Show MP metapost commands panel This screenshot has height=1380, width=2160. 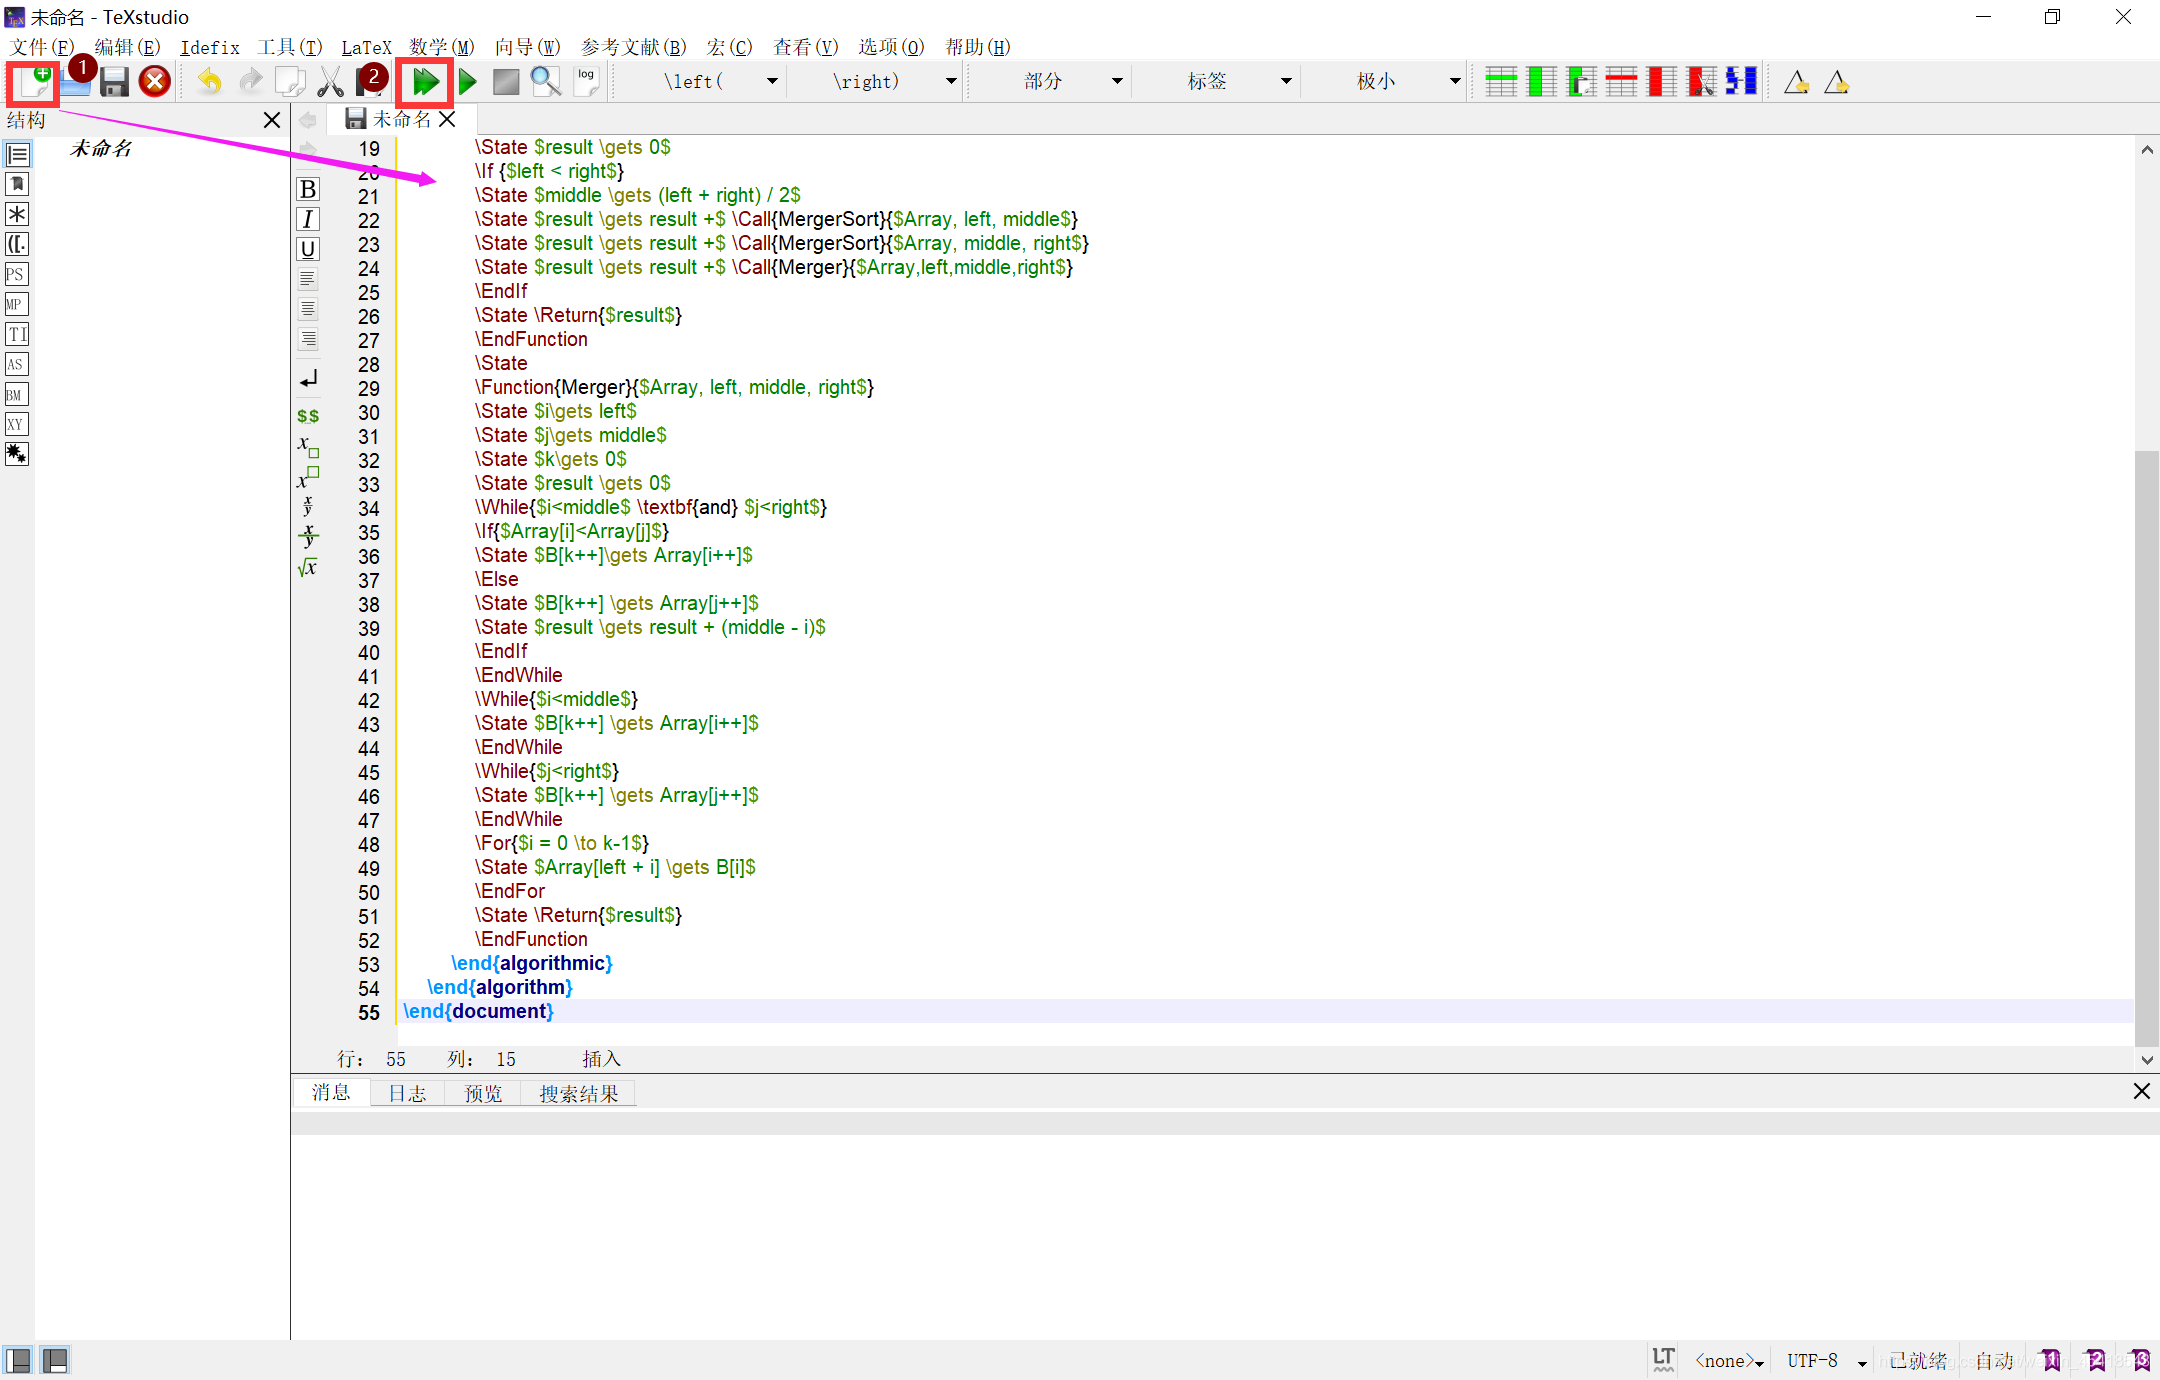[17, 304]
